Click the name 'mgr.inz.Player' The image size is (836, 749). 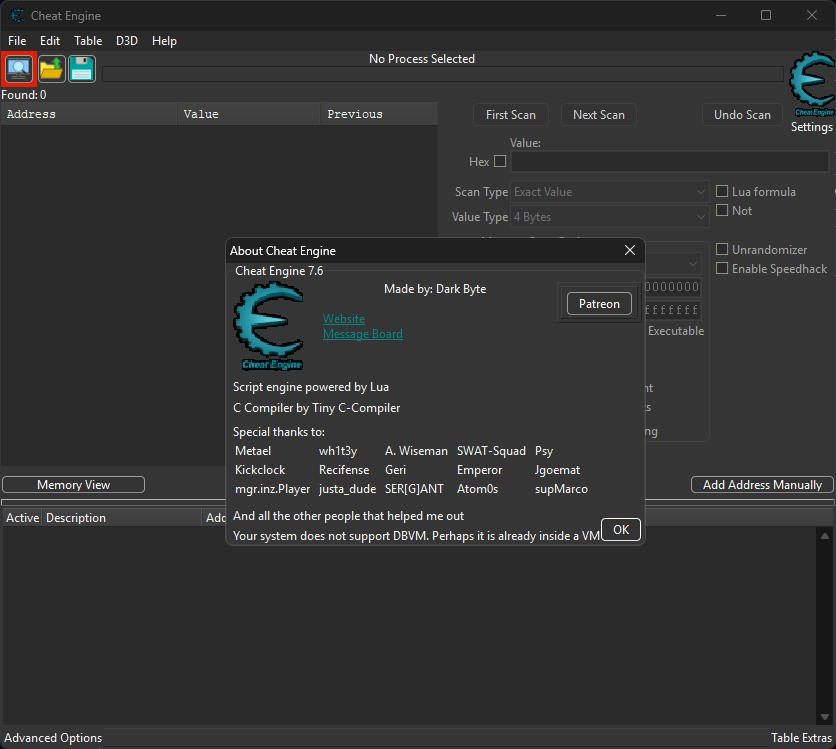click(272, 489)
